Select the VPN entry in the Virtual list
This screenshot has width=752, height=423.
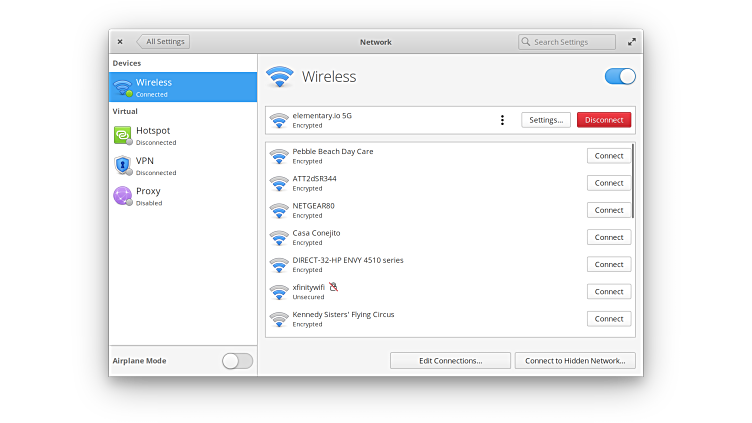183,165
